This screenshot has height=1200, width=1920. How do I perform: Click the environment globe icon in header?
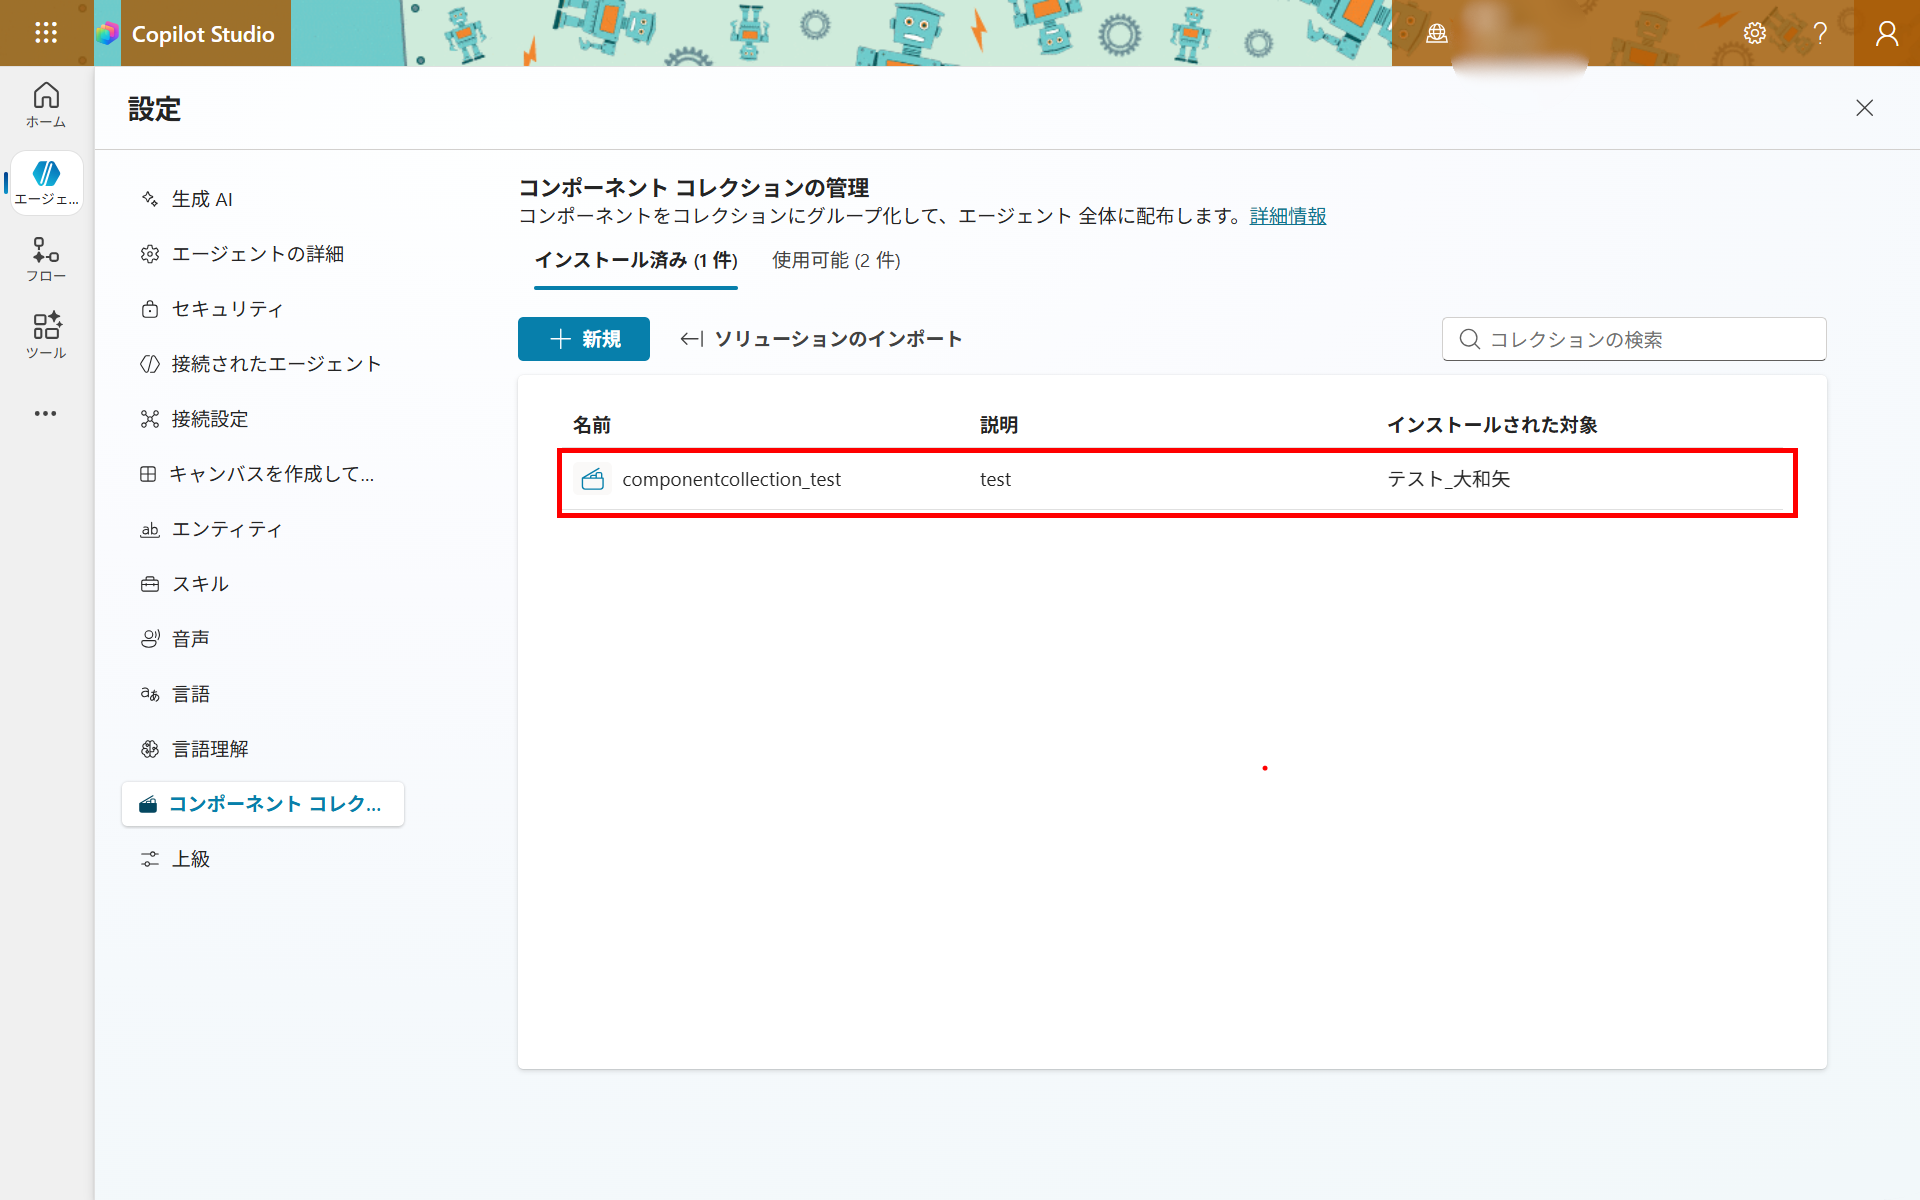1437,34
